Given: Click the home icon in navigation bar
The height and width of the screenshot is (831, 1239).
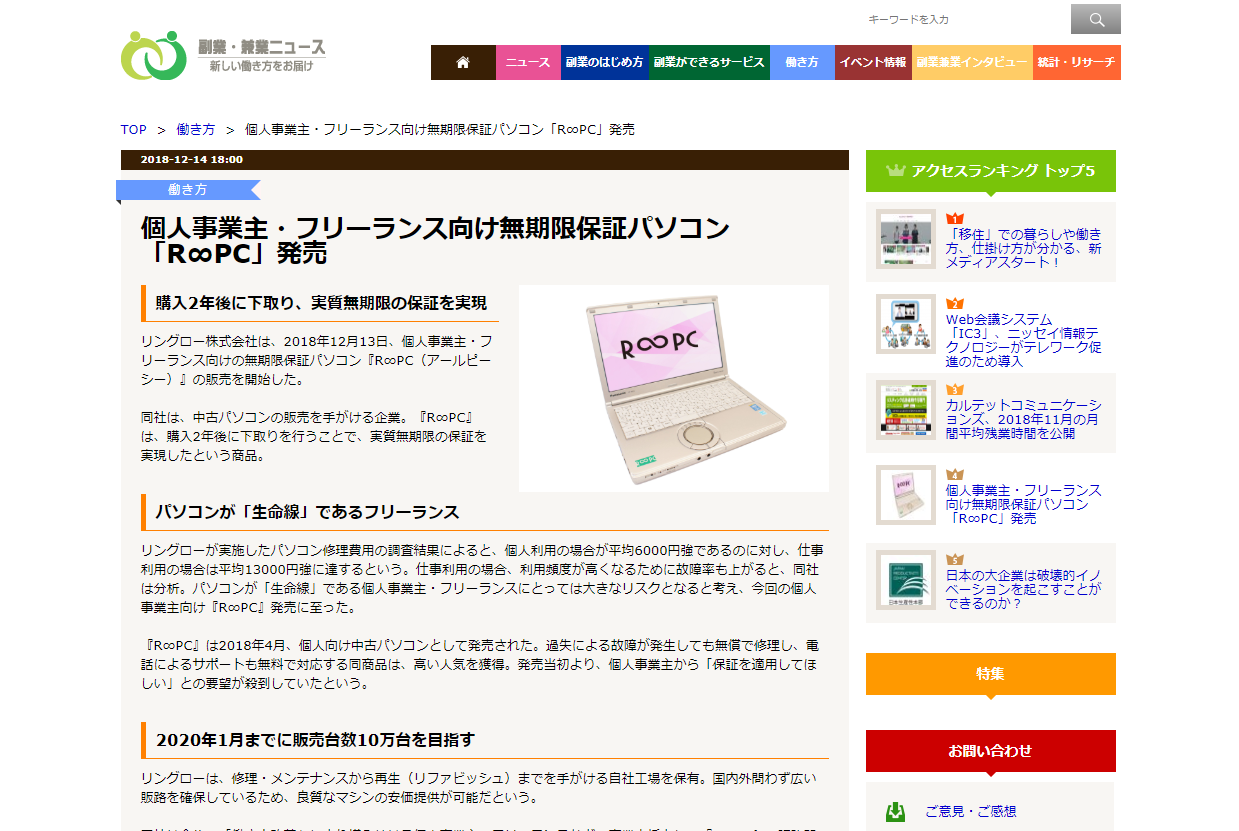Looking at the screenshot, I should pyautogui.click(x=462, y=62).
